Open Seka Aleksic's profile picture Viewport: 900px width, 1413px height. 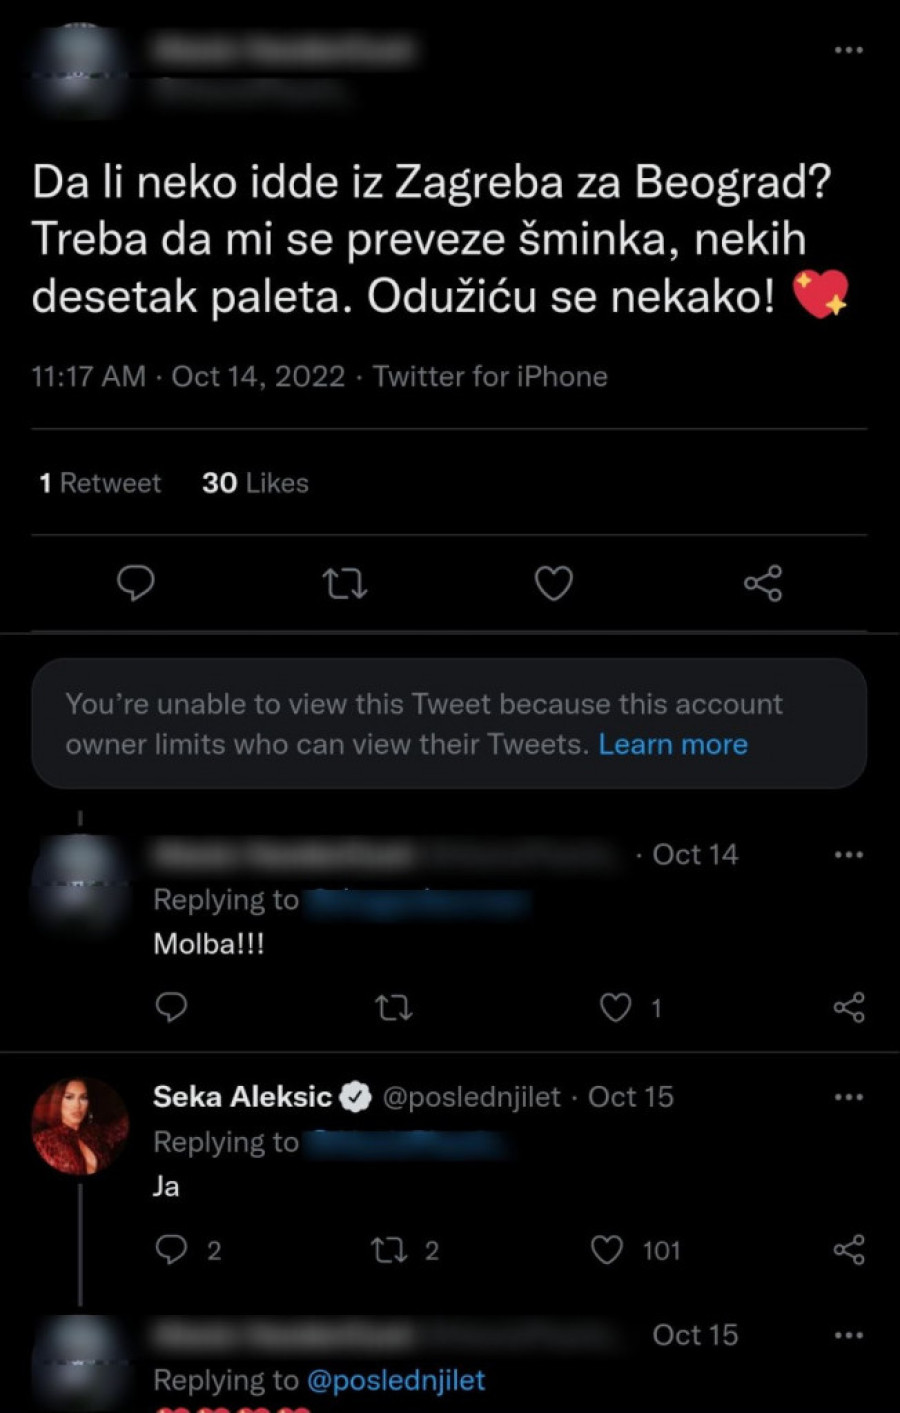(80, 1125)
